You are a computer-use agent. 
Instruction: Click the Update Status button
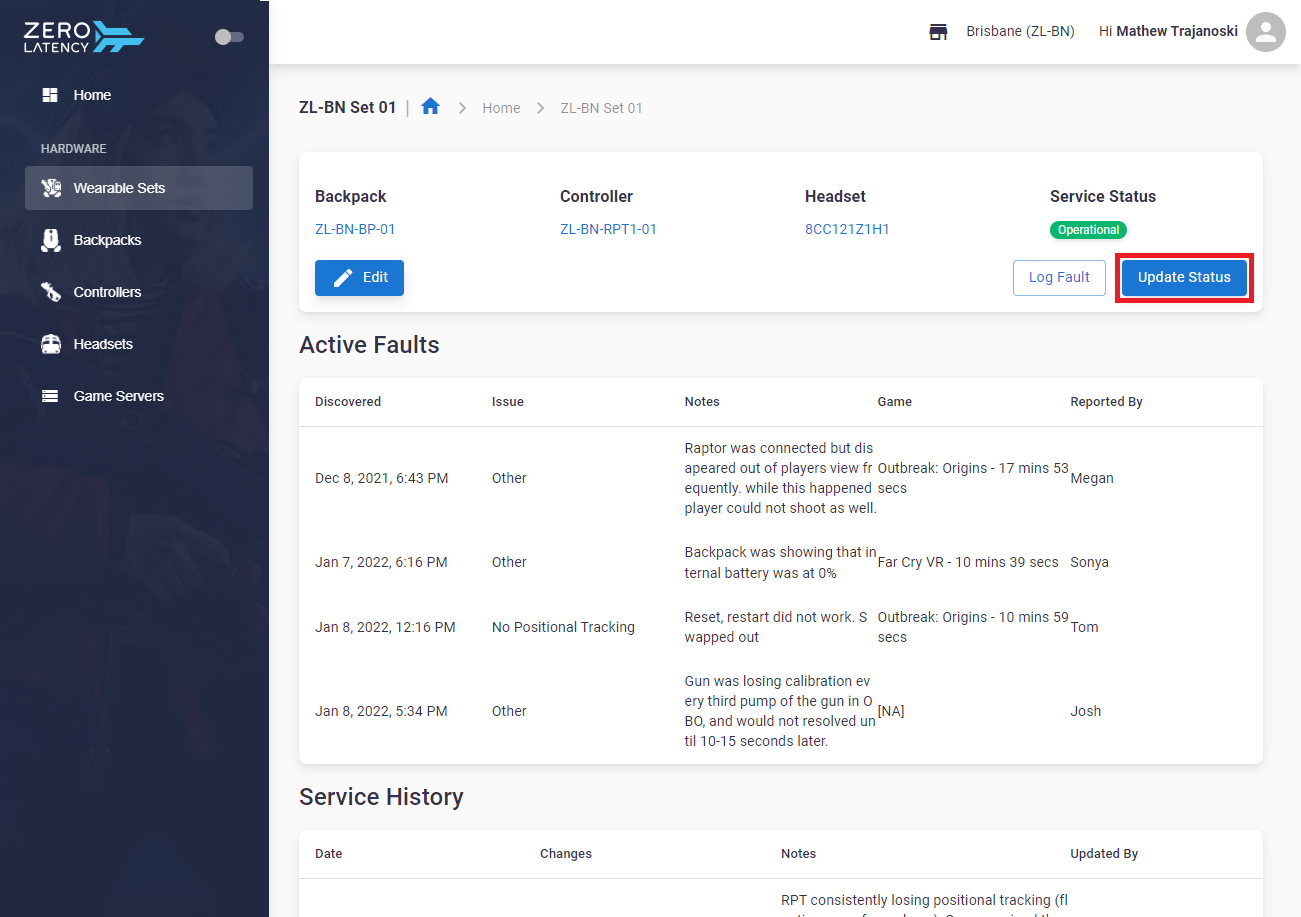(x=1184, y=278)
